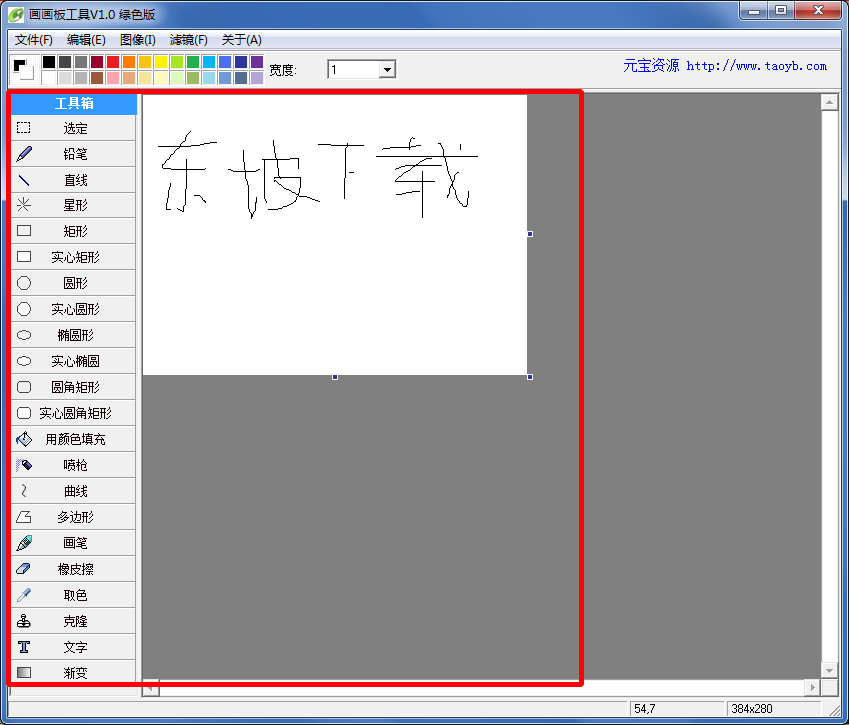
Task: Click the 工具箱 toolbox header
Action: point(74,103)
